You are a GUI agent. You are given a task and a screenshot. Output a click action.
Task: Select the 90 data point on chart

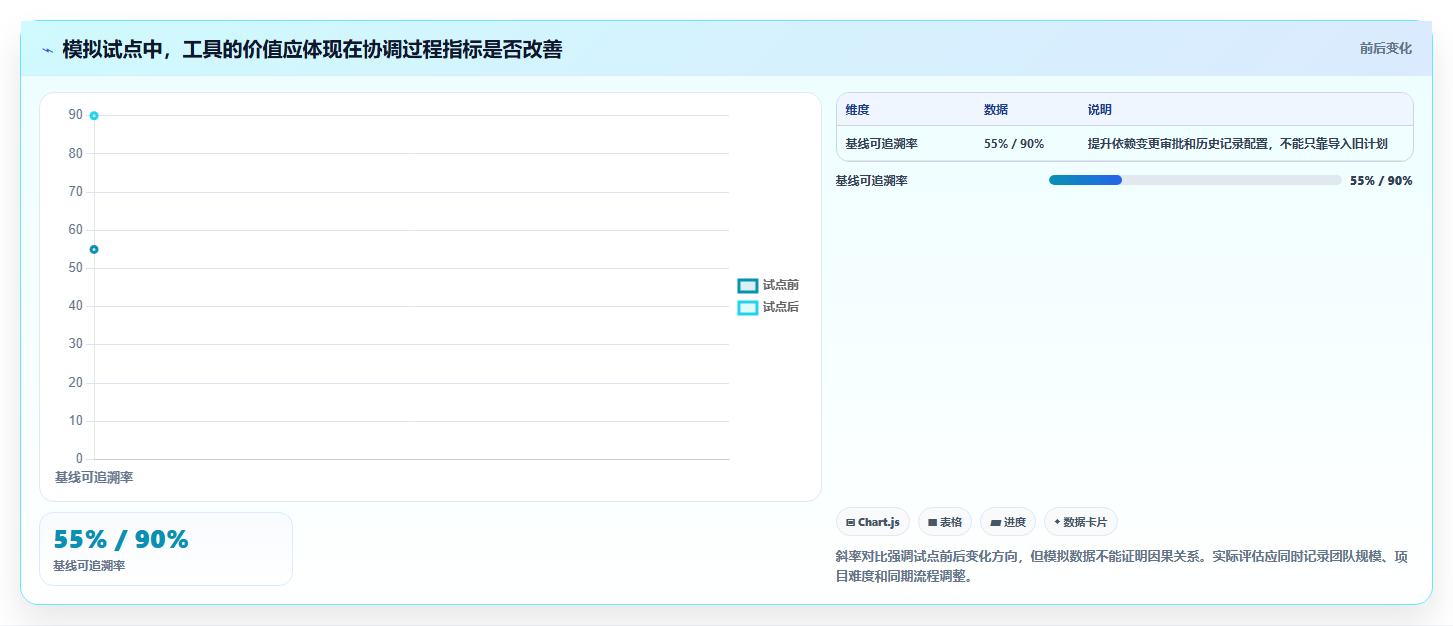point(94,116)
